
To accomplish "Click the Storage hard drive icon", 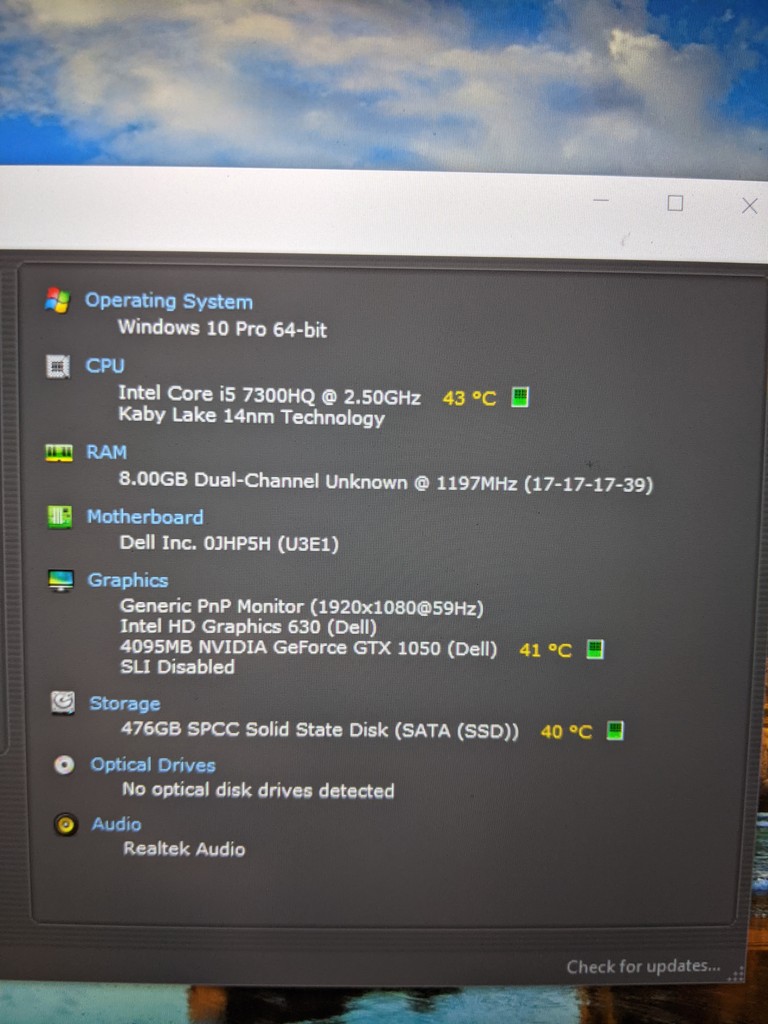I will pos(63,703).
